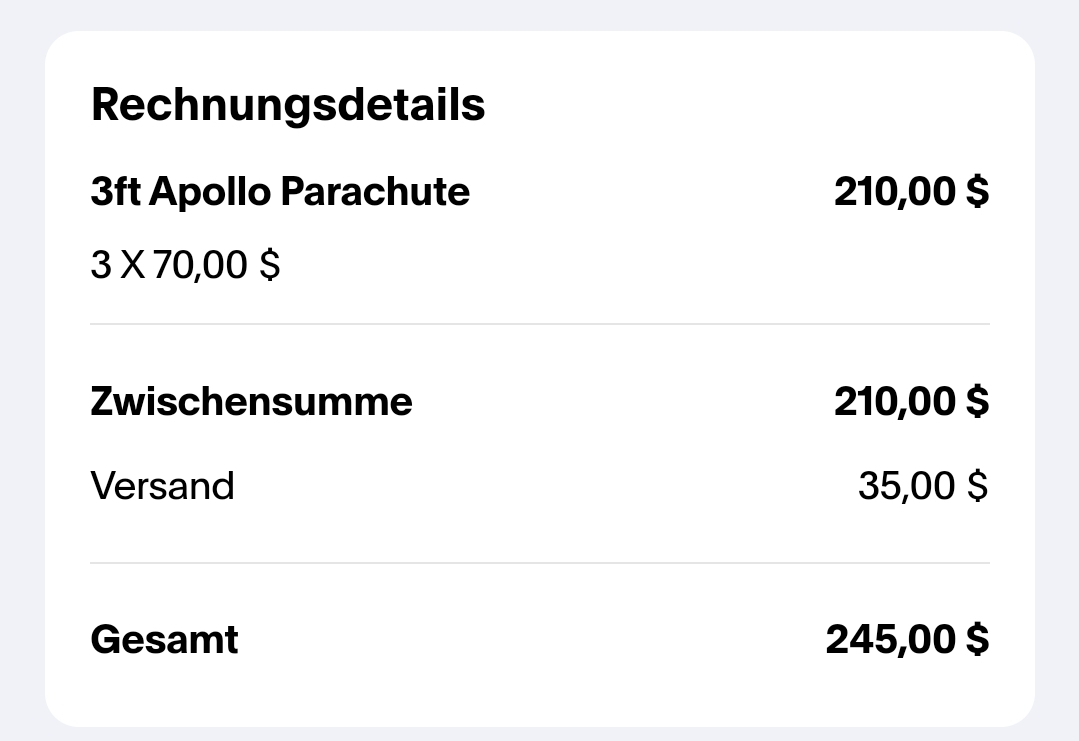1079x741 pixels.
Task: Click the Zwischensumme amount 210,00 $
Action: [x=911, y=401]
